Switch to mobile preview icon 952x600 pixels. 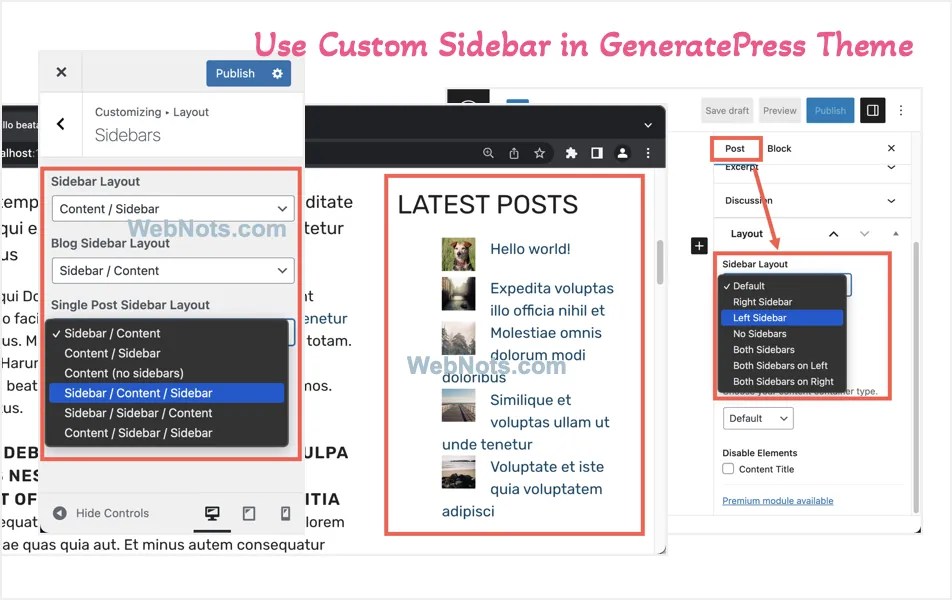tap(285, 514)
